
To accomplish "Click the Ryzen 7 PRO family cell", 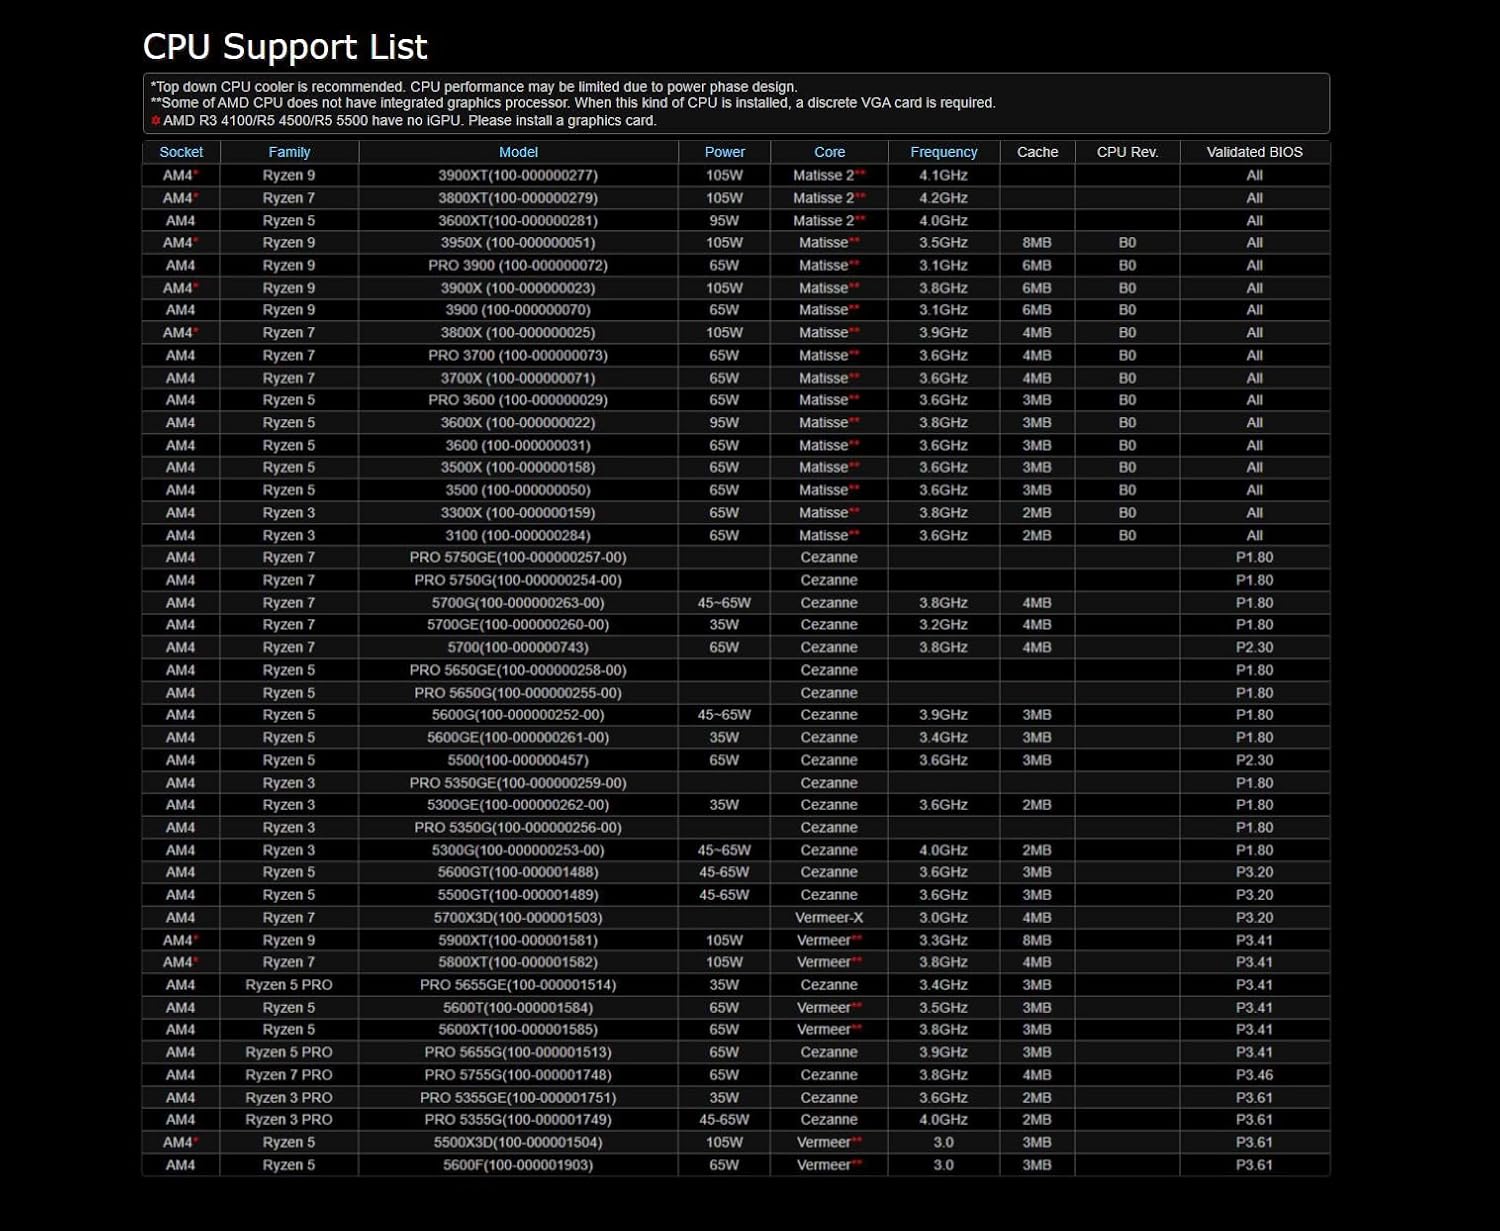I will pyautogui.click(x=289, y=1075).
